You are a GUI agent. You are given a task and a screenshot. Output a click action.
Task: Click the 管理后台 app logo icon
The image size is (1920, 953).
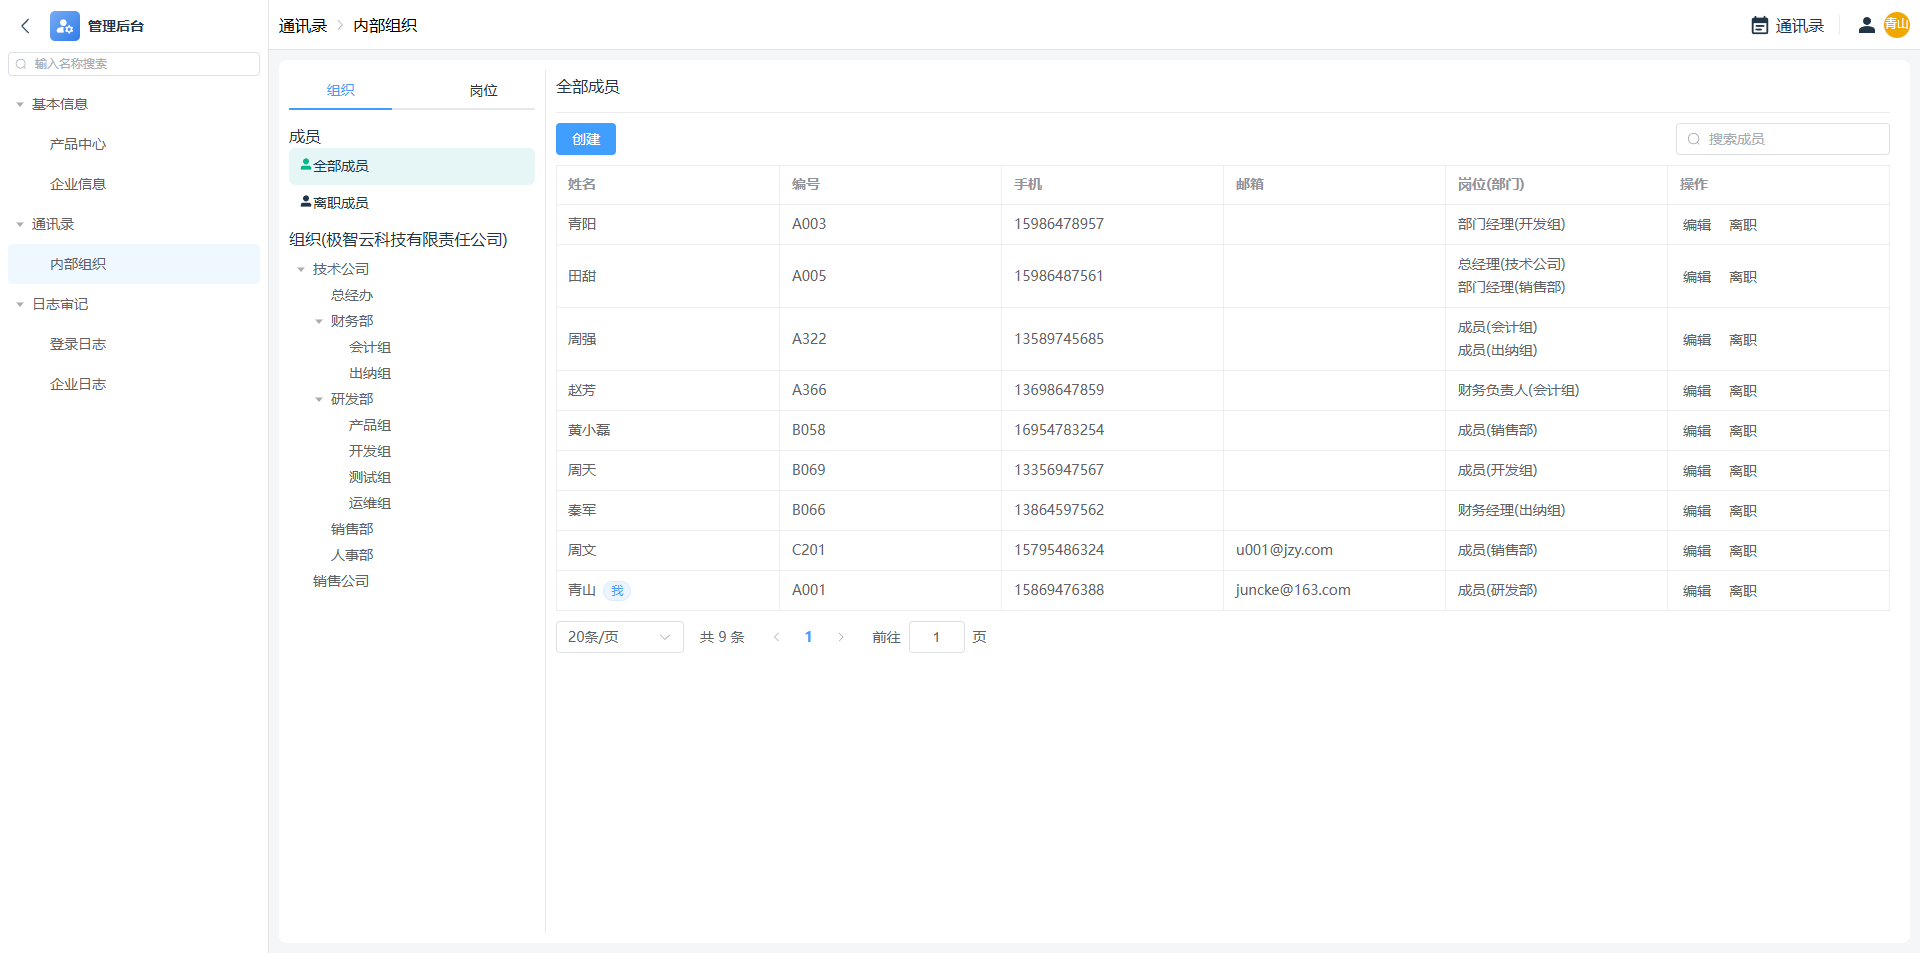65,26
